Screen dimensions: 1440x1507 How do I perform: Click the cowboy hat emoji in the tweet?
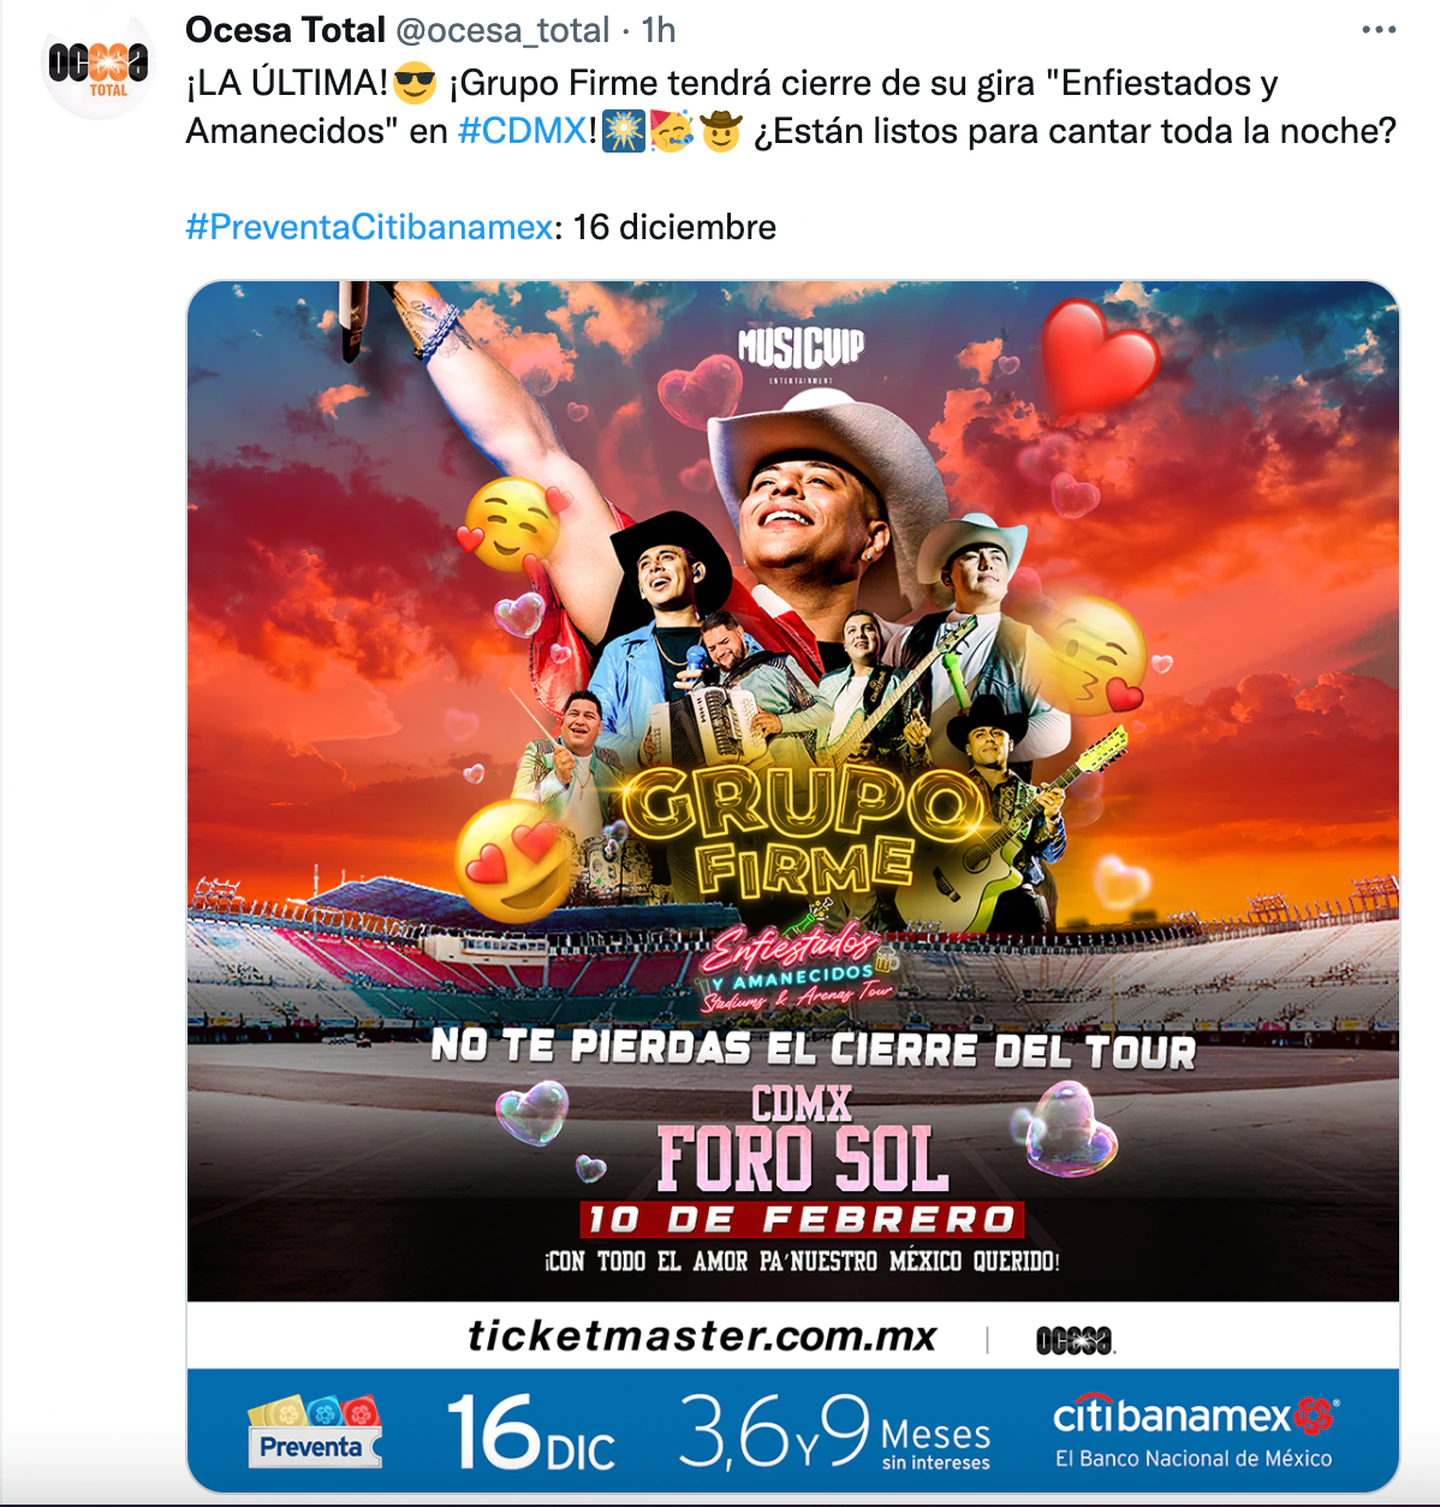tap(720, 131)
